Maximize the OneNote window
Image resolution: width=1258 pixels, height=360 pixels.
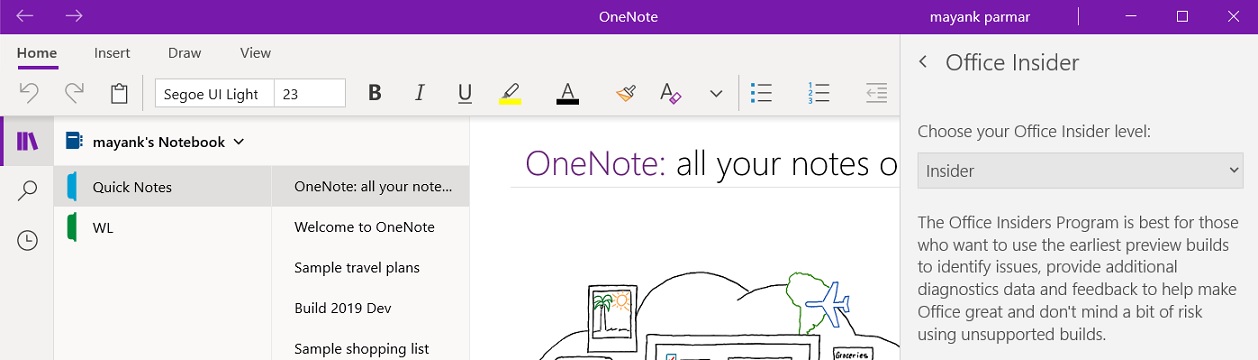(1182, 16)
